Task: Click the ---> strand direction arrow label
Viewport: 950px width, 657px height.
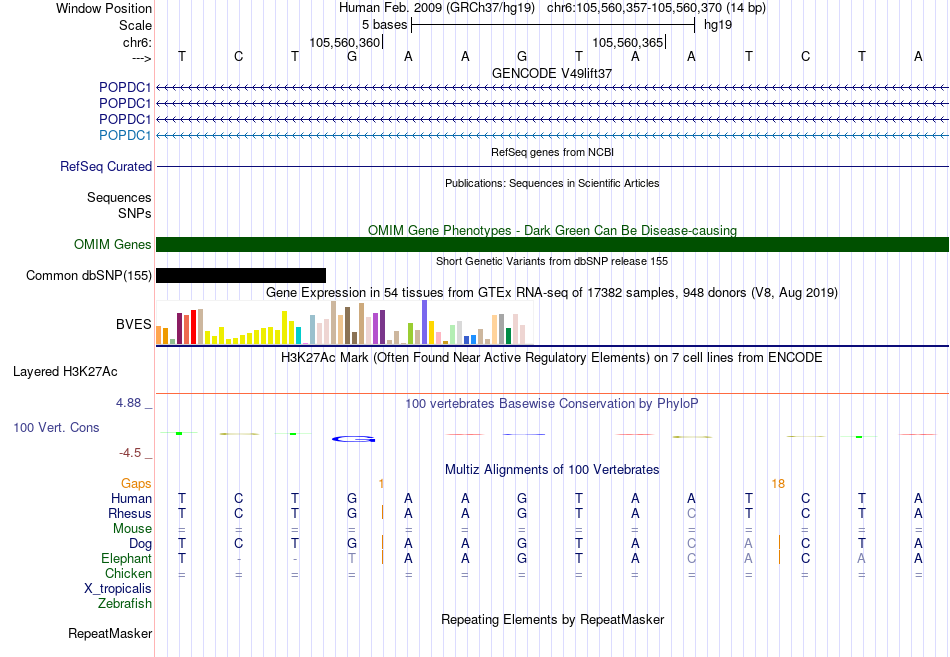Action: pos(141,58)
